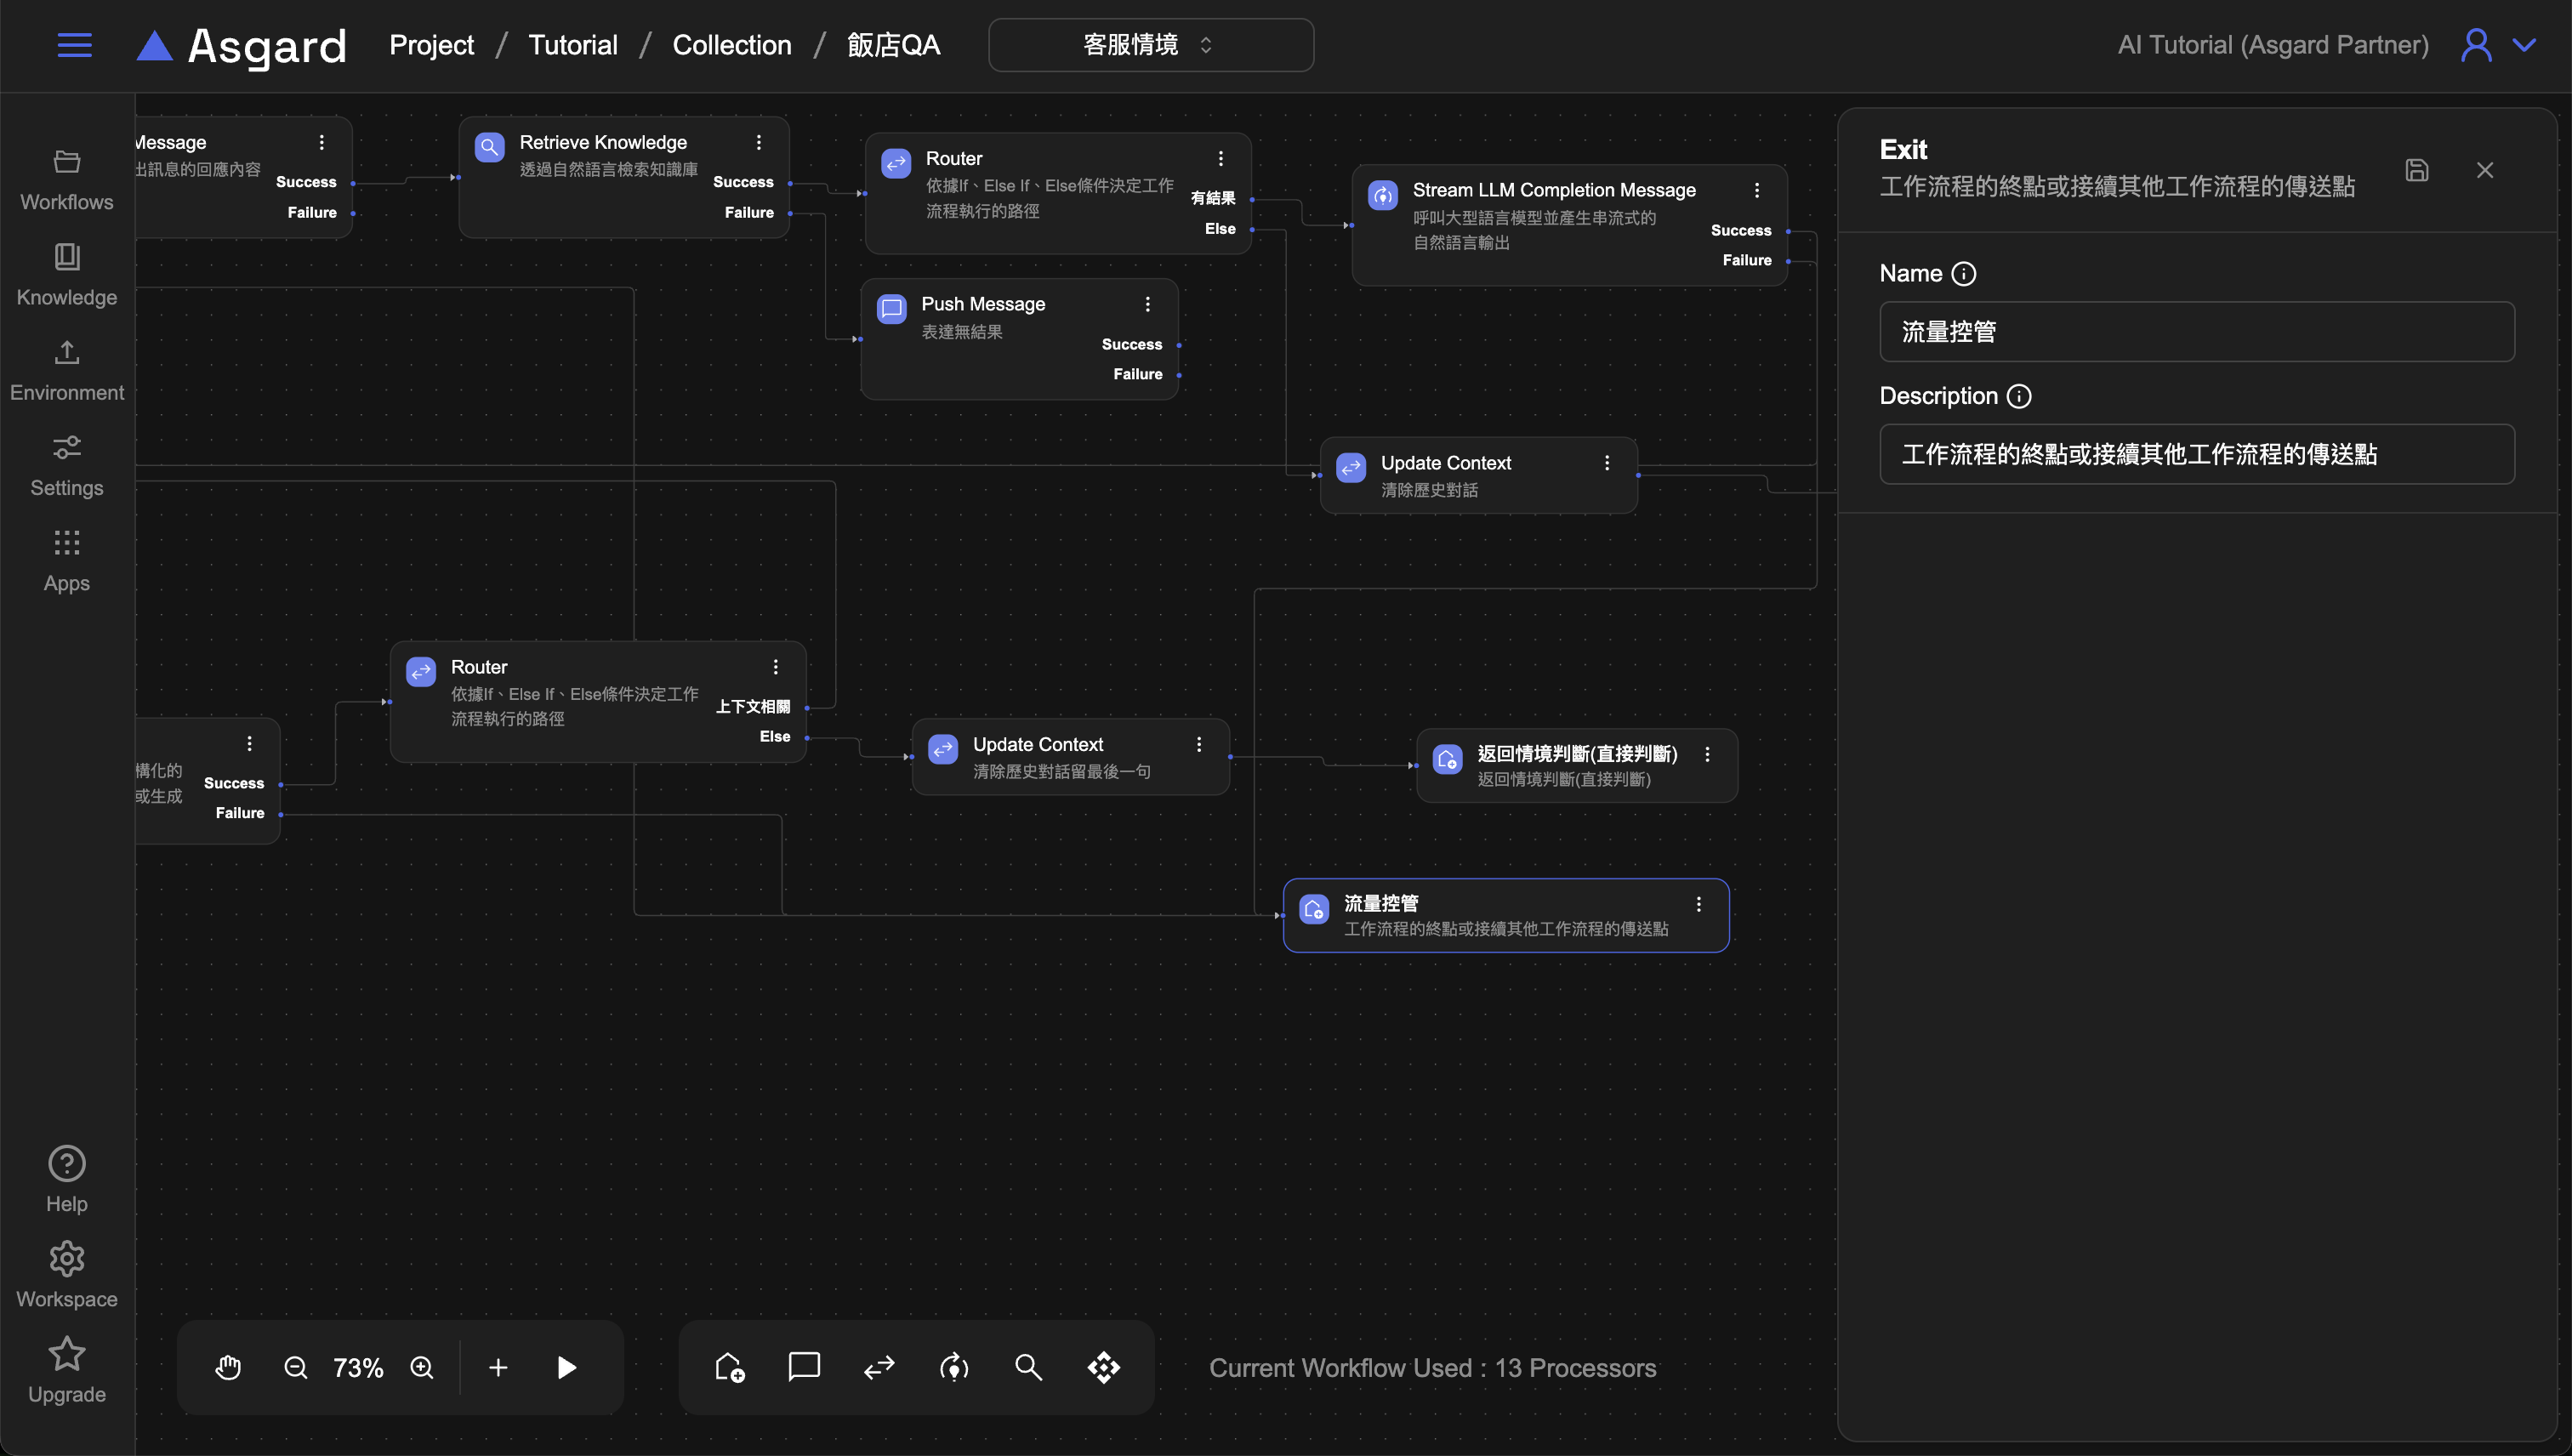Image resolution: width=2572 pixels, height=1456 pixels.
Task: Add LLM Completion node from toolbar
Action: click(x=954, y=1367)
